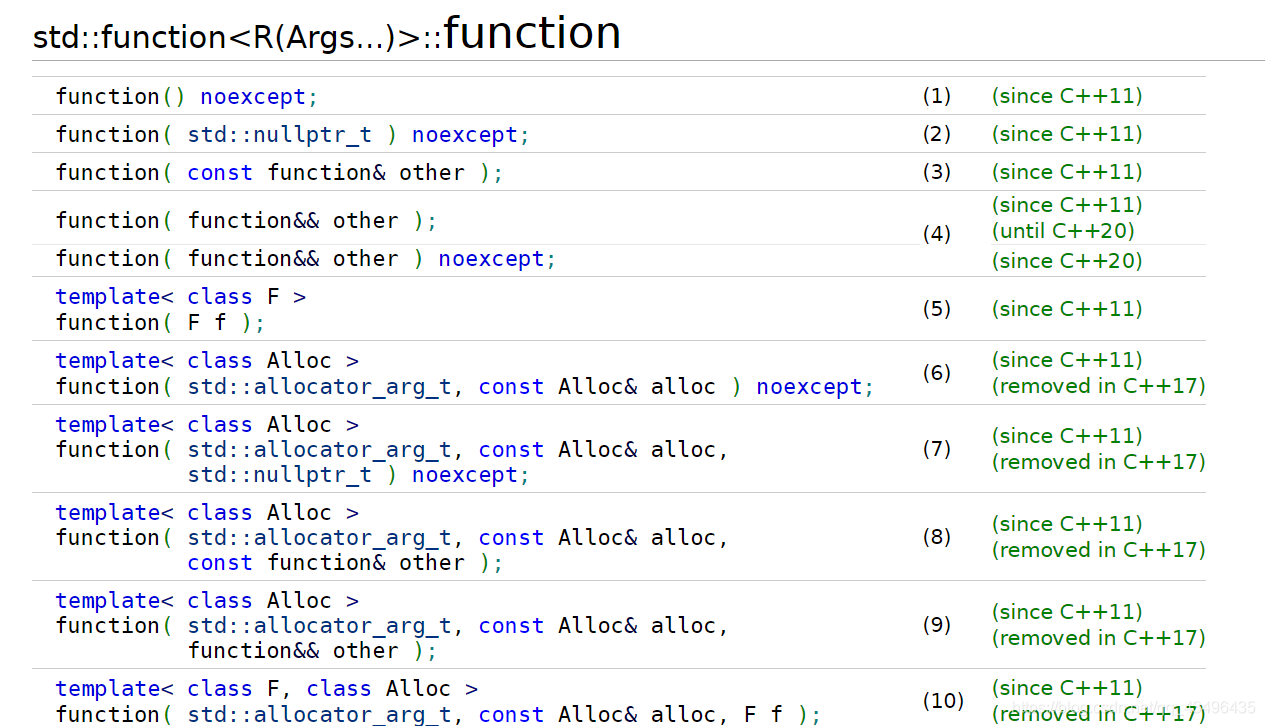This screenshot has height=726, width=1265.
Task: Click std::nullptr_t link in overload (7)
Action: [x=279, y=475]
